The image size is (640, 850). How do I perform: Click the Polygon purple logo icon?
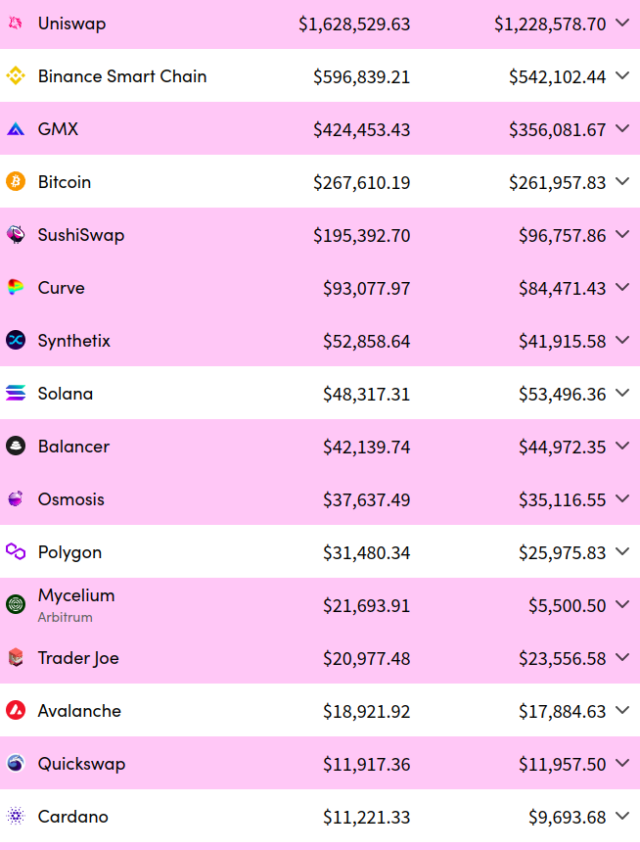(x=15, y=552)
